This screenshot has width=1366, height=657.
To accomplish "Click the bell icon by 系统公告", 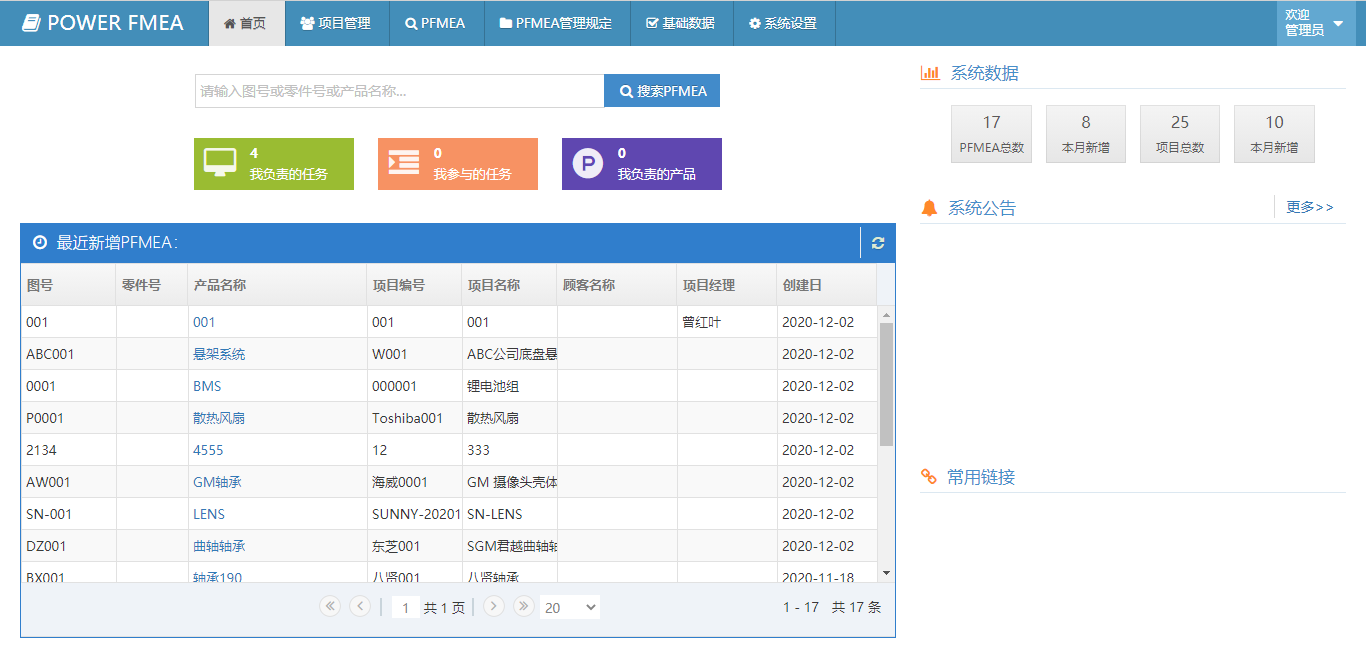I will click(x=930, y=208).
